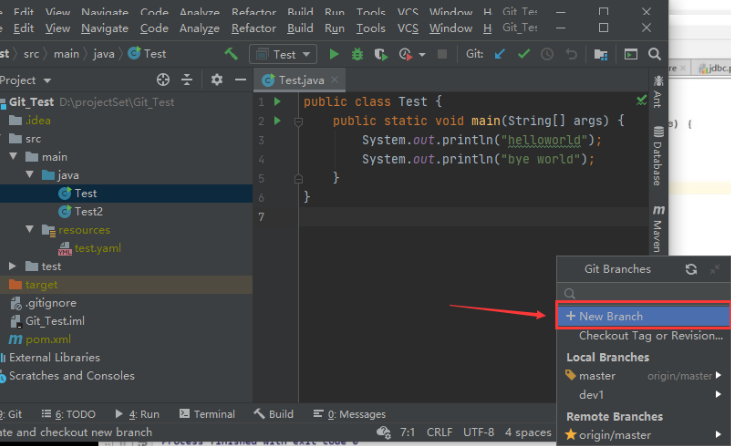Viewport: 731px width, 446px height.
Task: Run the Test configuration
Action: pyautogui.click(x=334, y=55)
